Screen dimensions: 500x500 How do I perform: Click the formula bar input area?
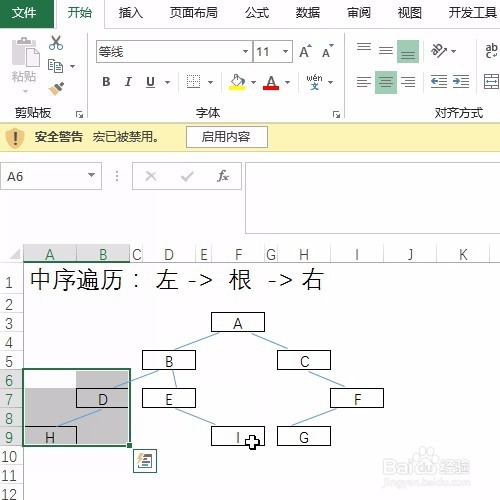[x=373, y=198]
